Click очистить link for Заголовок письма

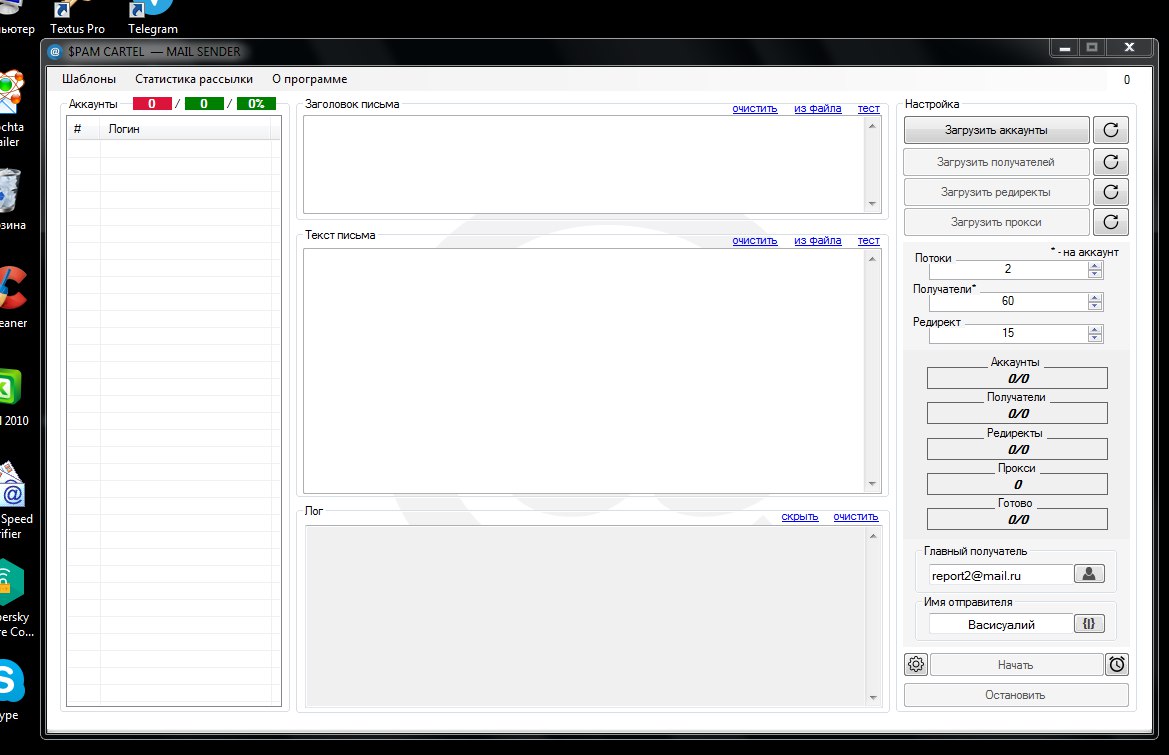[754, 108]
